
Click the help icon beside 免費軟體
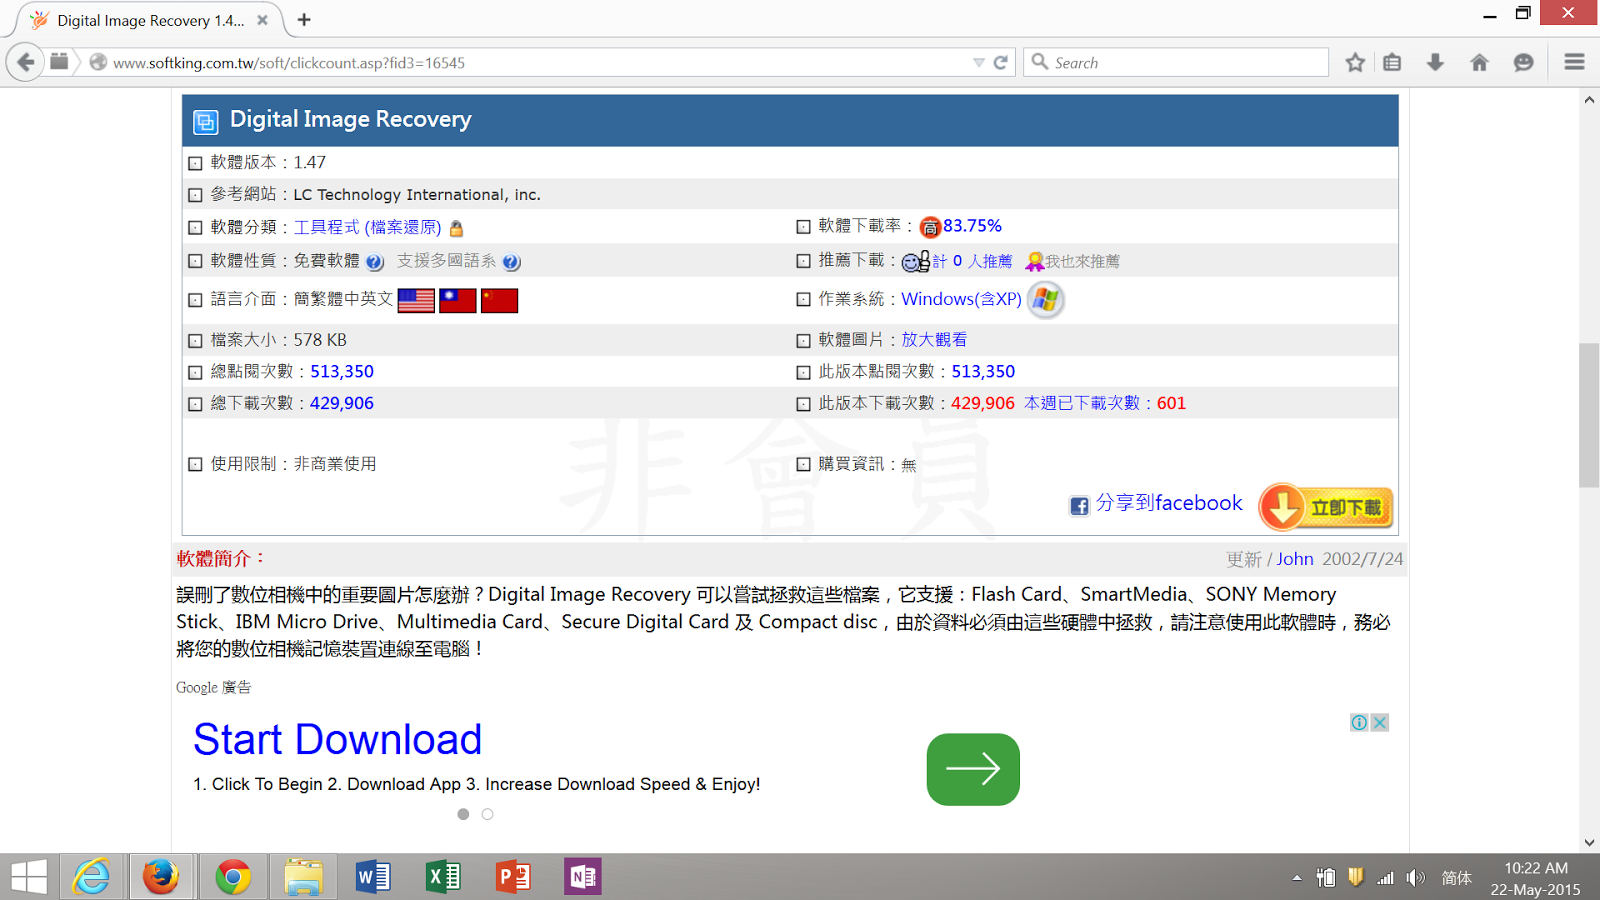click(x=374, y=262)
